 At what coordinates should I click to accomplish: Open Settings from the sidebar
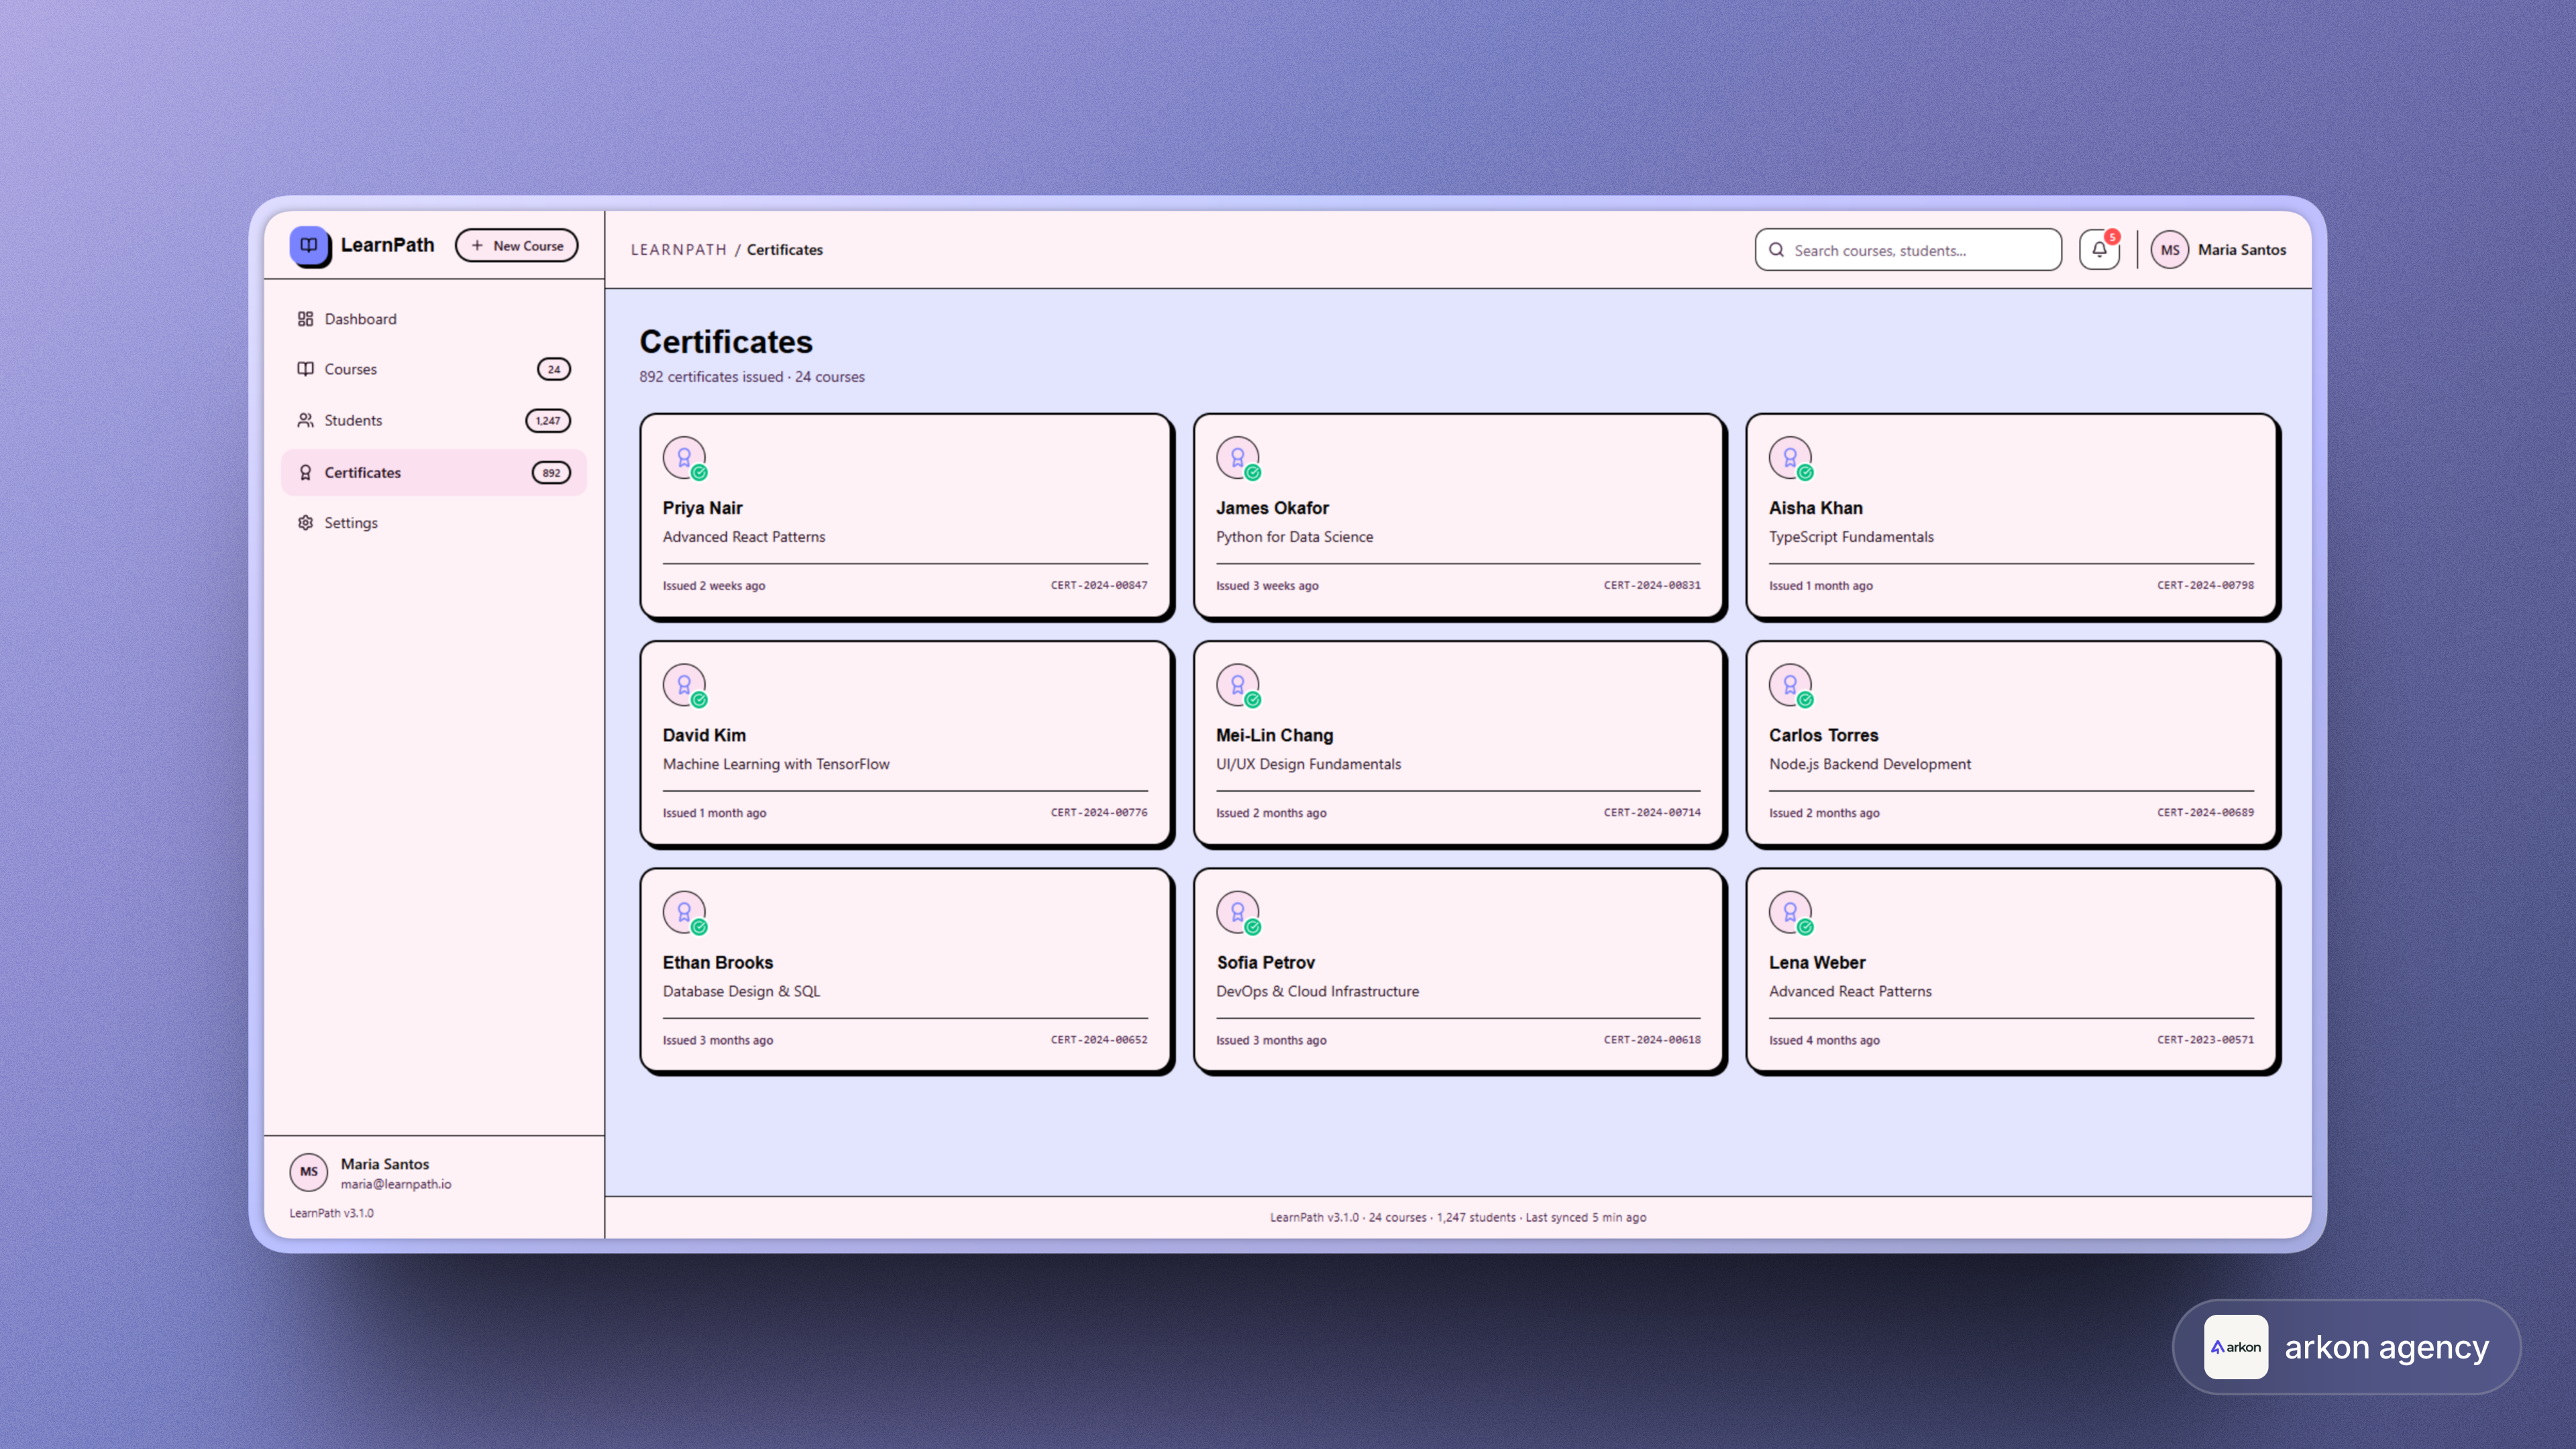(433, 523)
